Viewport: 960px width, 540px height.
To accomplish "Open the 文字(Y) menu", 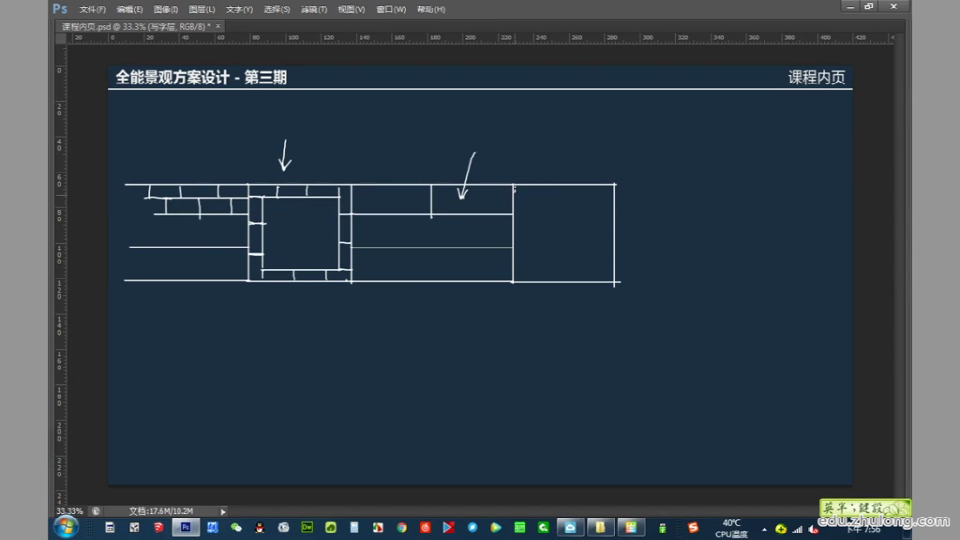I will point(239,9).
